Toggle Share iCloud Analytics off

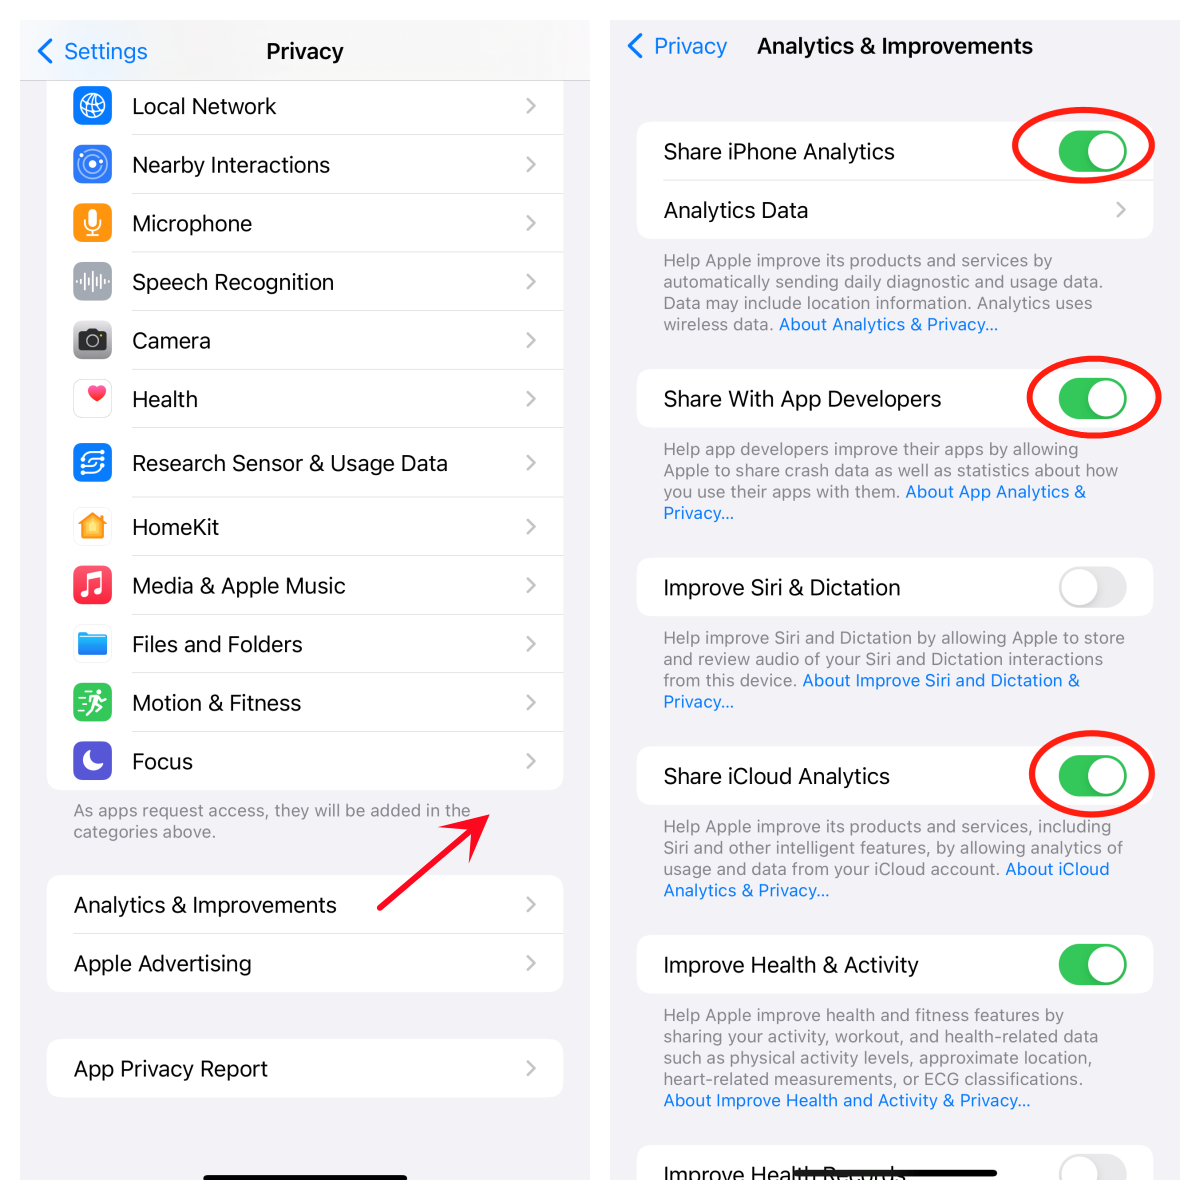(x=1092, y=776)
